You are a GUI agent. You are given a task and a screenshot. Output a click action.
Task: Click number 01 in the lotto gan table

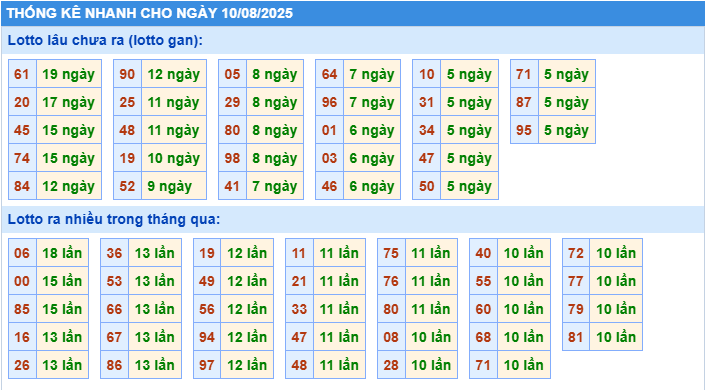330,130
